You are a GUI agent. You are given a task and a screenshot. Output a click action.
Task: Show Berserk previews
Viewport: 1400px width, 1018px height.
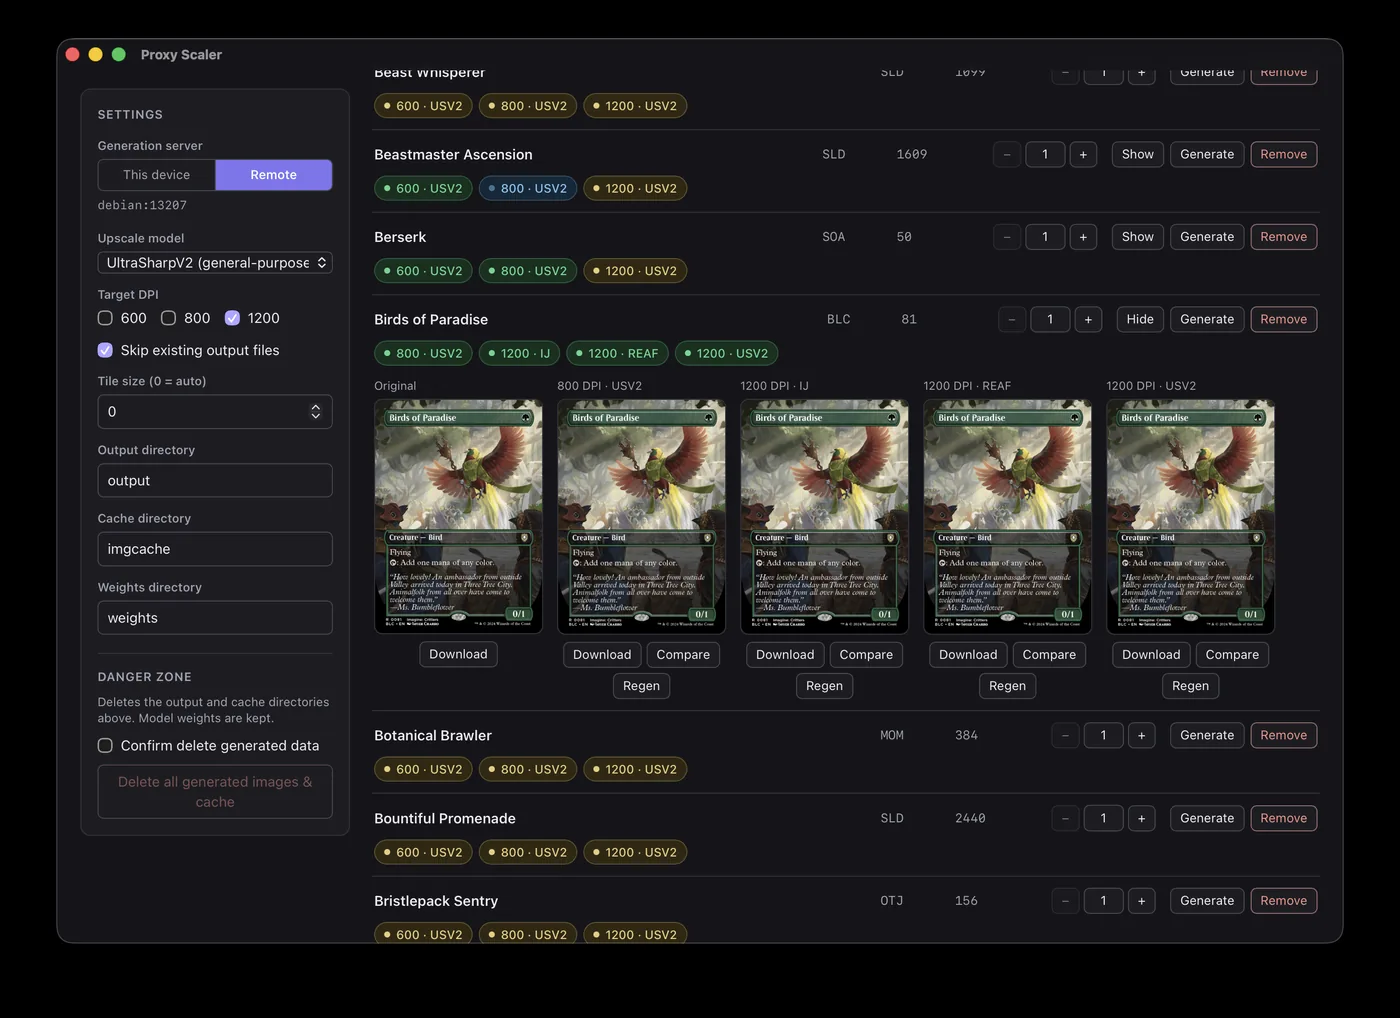pos(1138,237)
